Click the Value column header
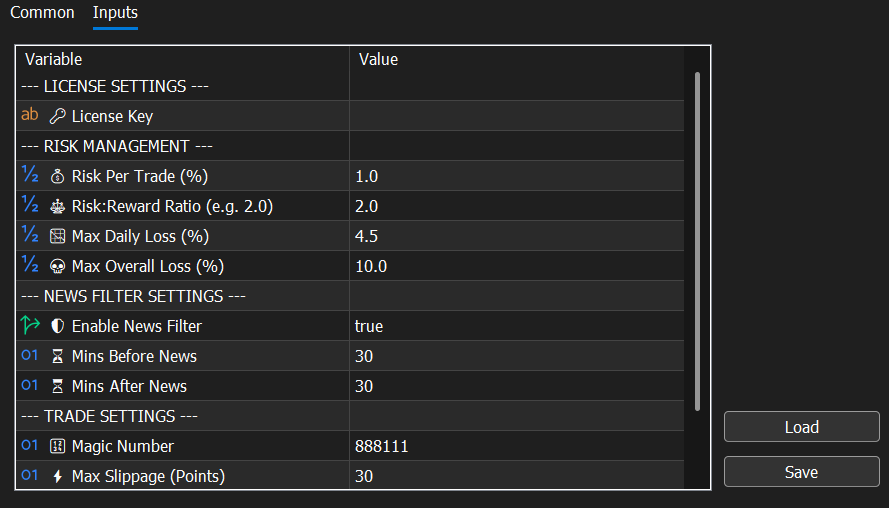 378,60
